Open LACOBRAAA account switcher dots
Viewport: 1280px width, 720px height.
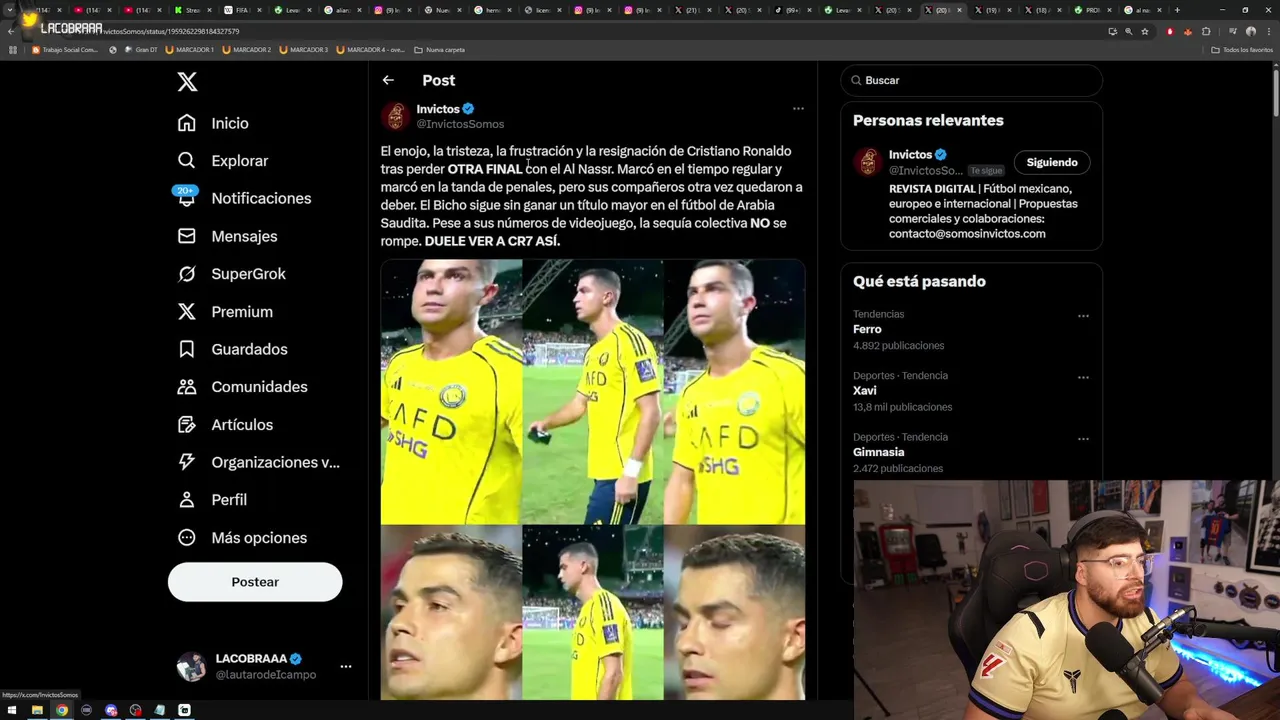(345, 666)
